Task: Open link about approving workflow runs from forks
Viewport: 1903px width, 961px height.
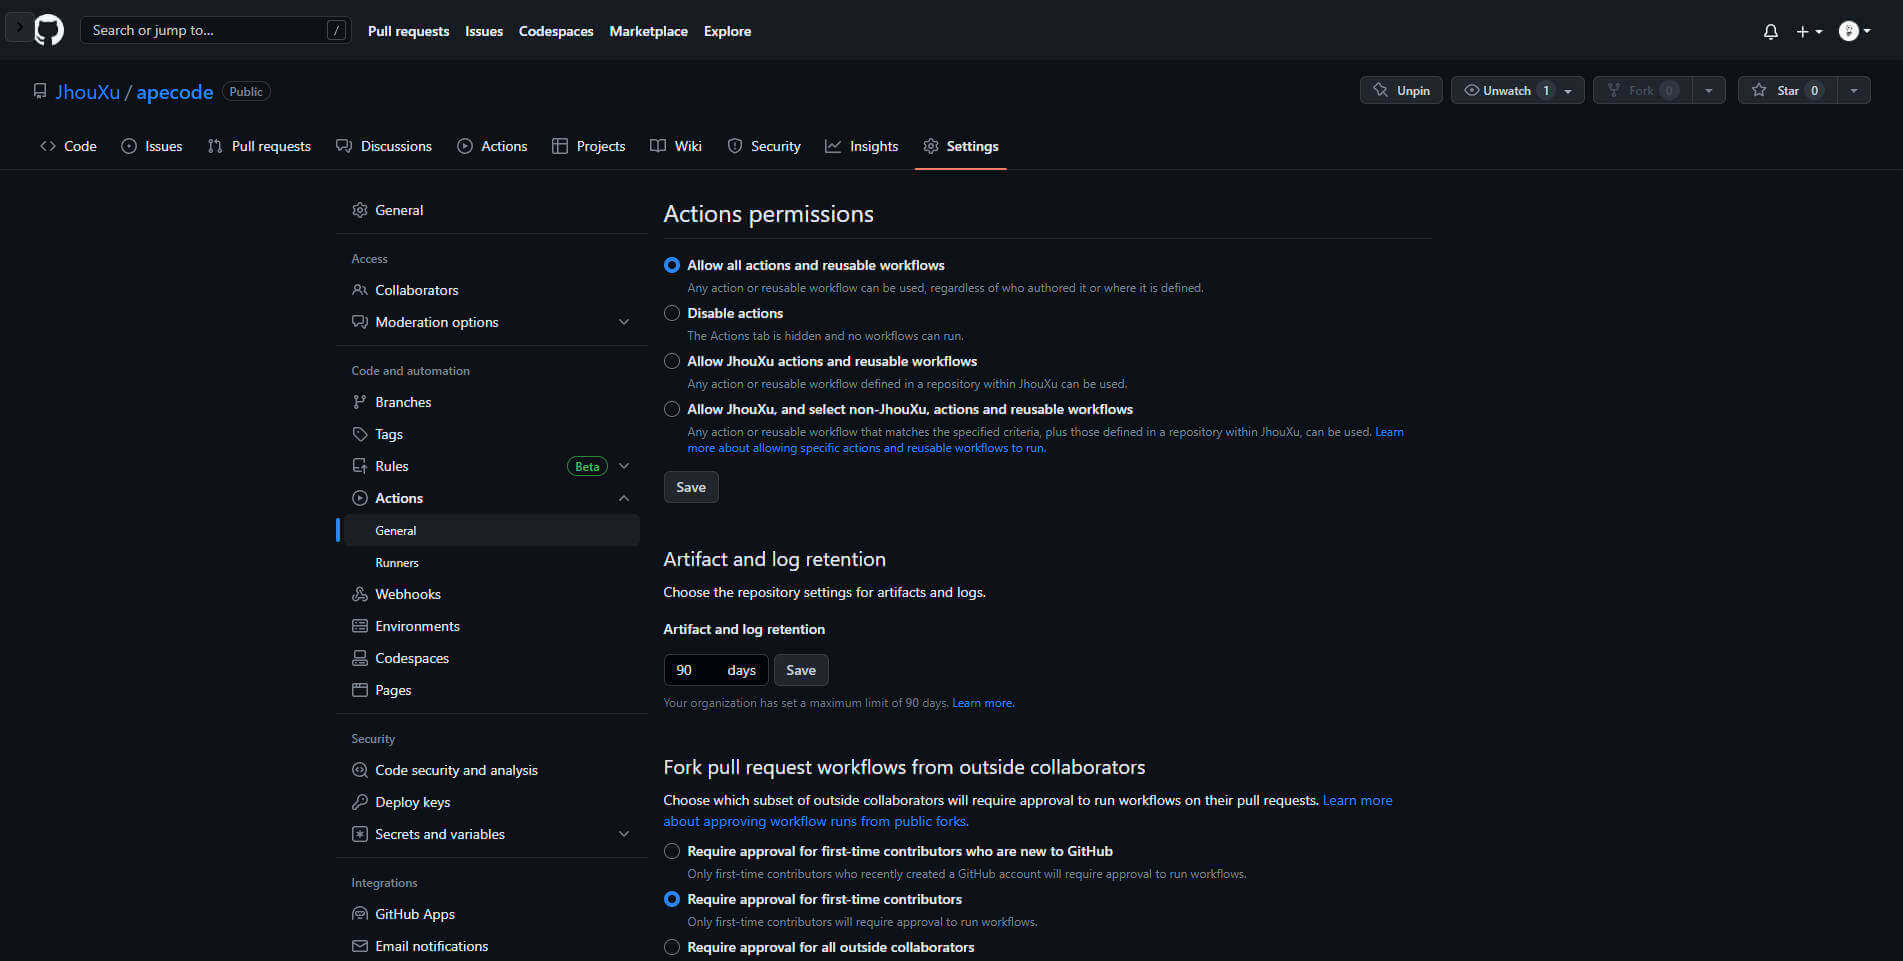Action: click(1027, 811)
